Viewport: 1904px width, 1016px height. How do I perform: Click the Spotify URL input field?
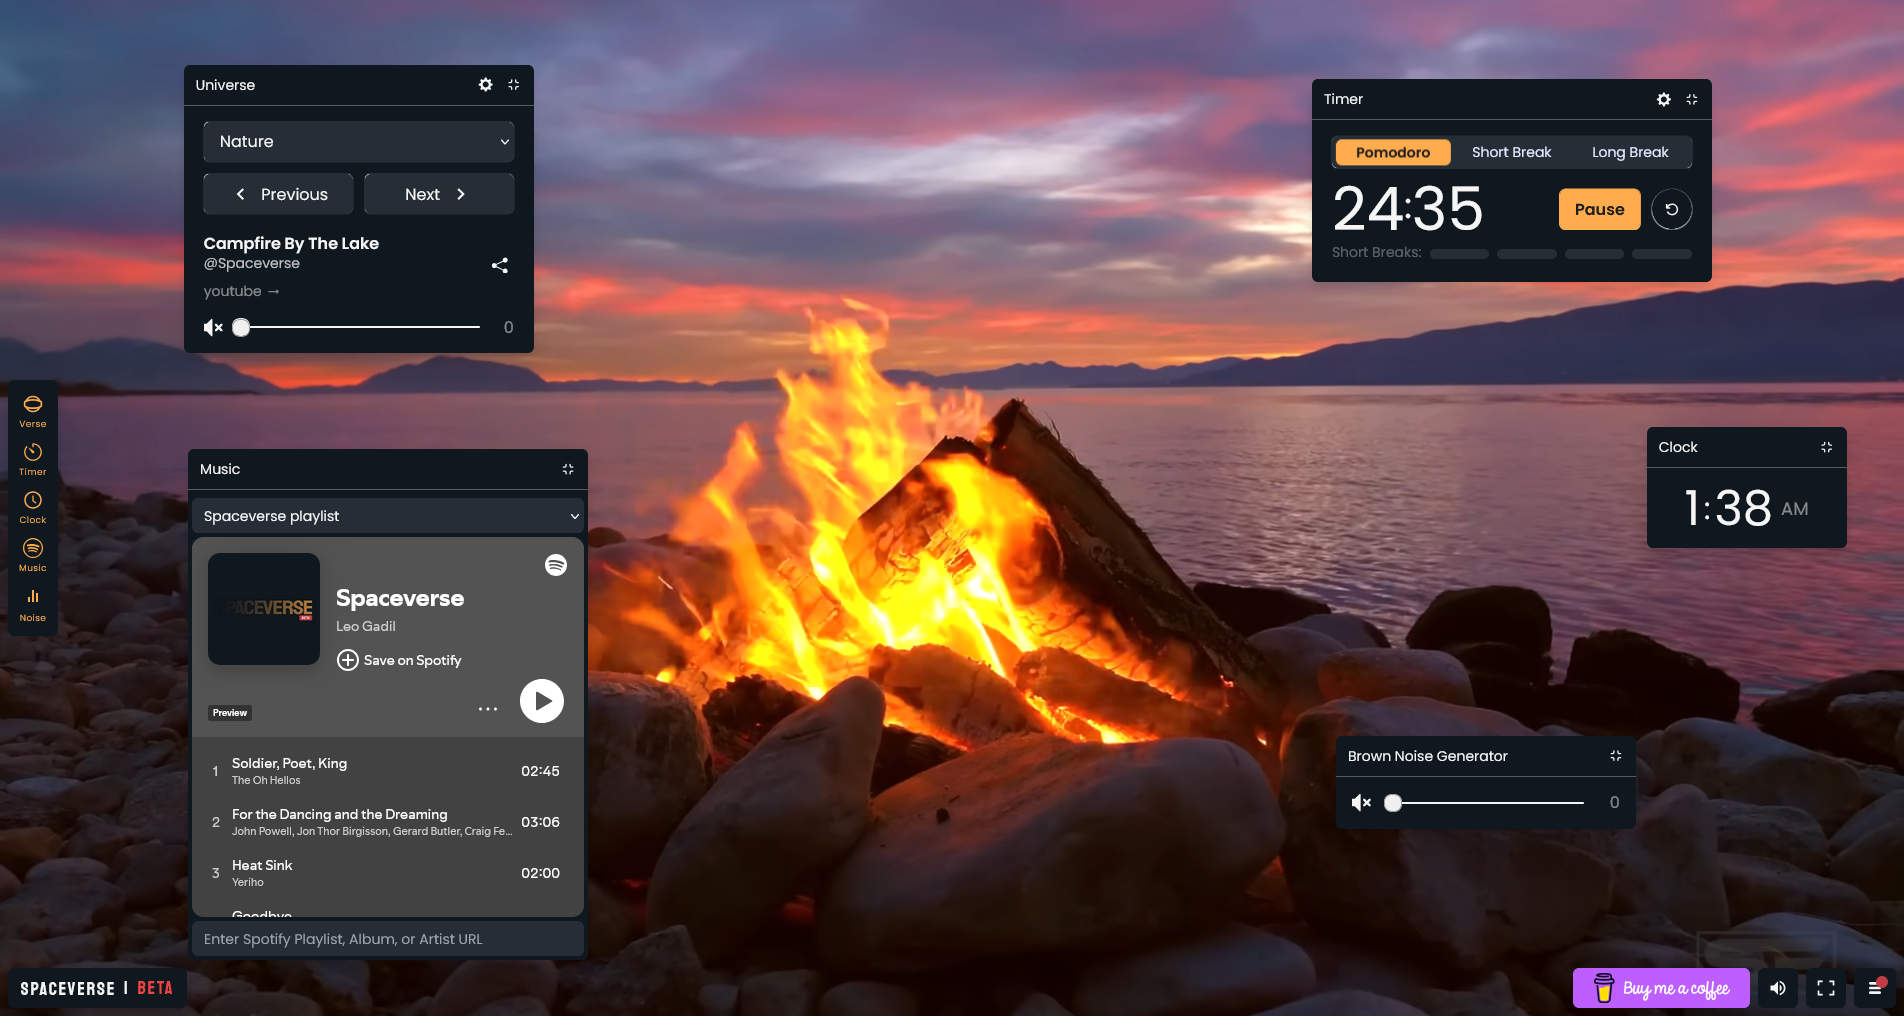click(388, 939)
